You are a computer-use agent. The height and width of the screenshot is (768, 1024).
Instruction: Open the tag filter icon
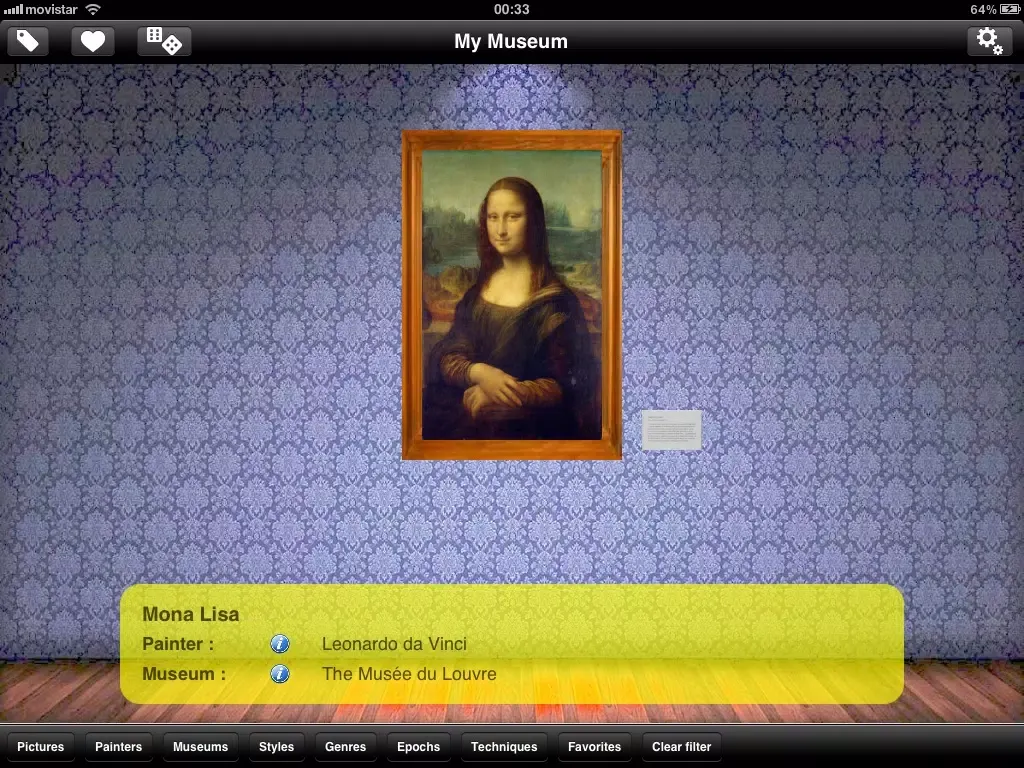28,41
